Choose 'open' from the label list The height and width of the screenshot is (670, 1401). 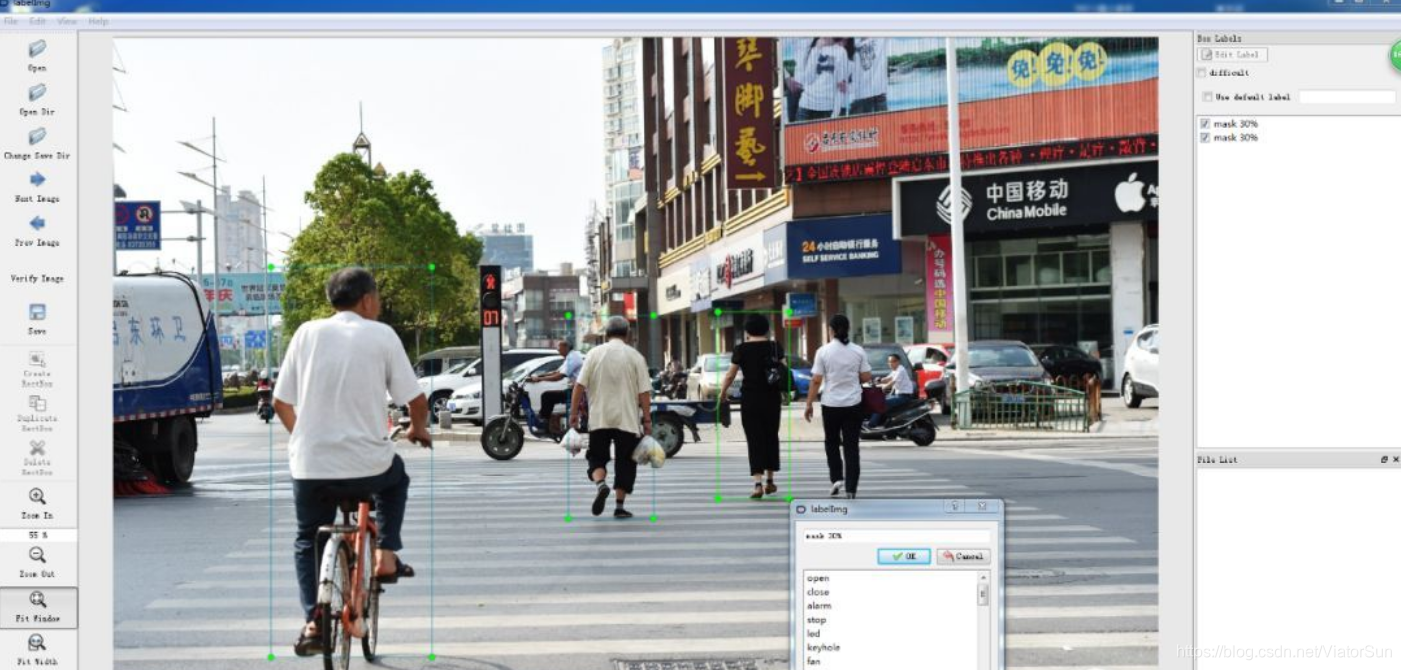click(818, 578)
